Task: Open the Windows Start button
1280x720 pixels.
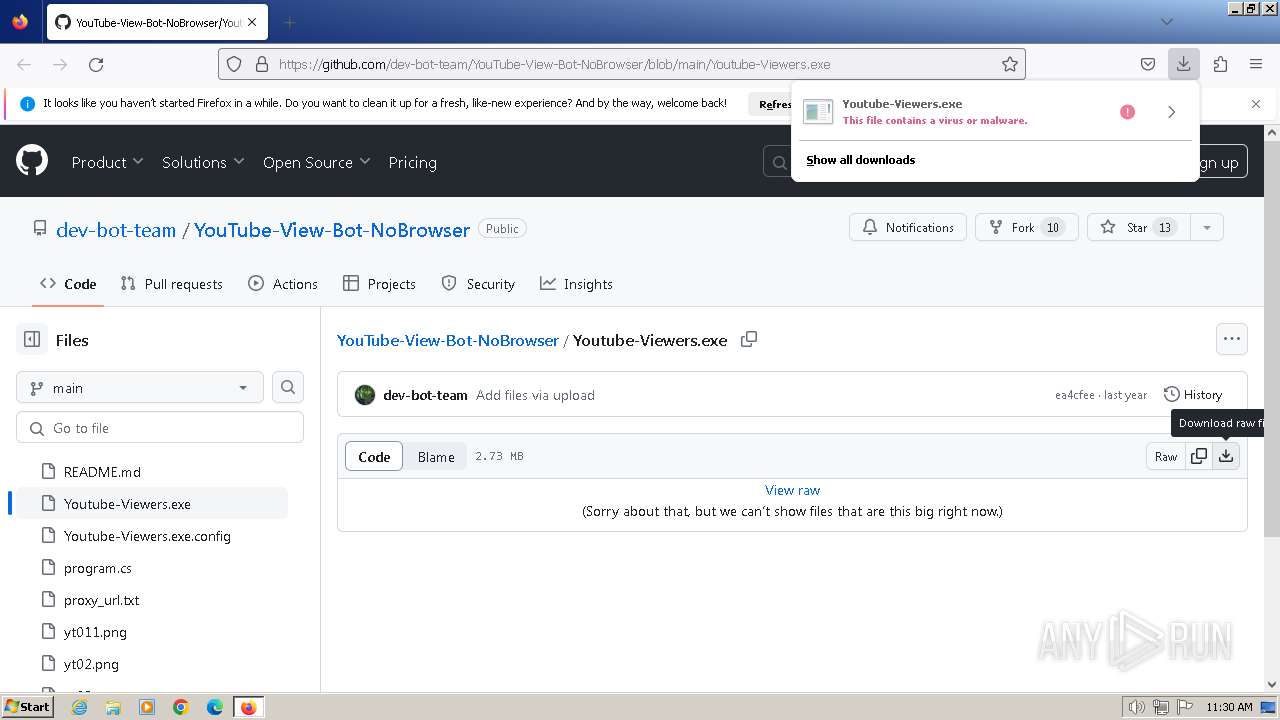Action: 27,707
